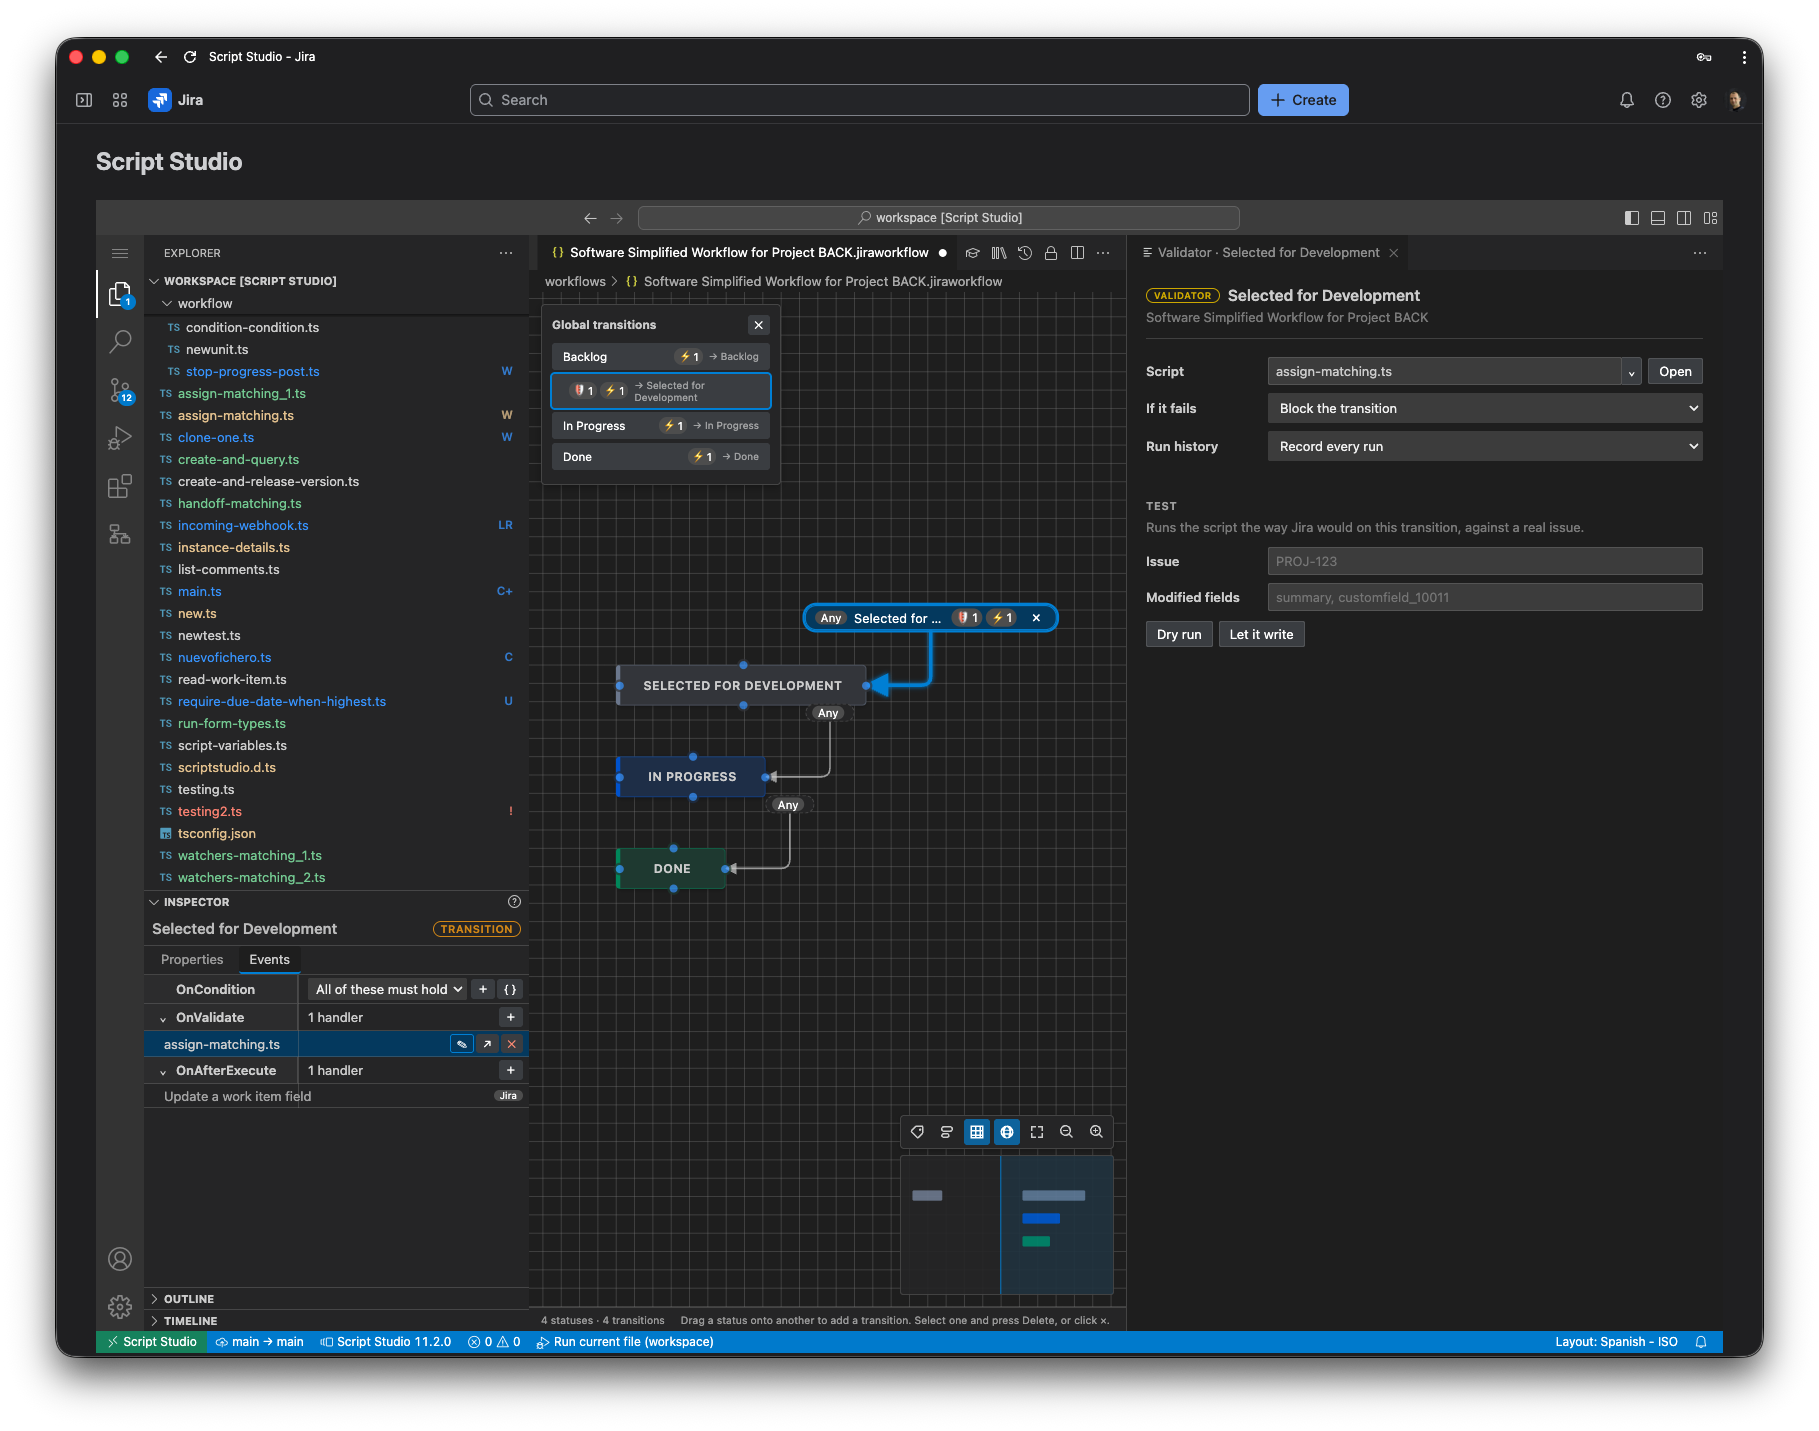
Task: Collapse the workflow folder in Explorer
Action: pos(167,304)
